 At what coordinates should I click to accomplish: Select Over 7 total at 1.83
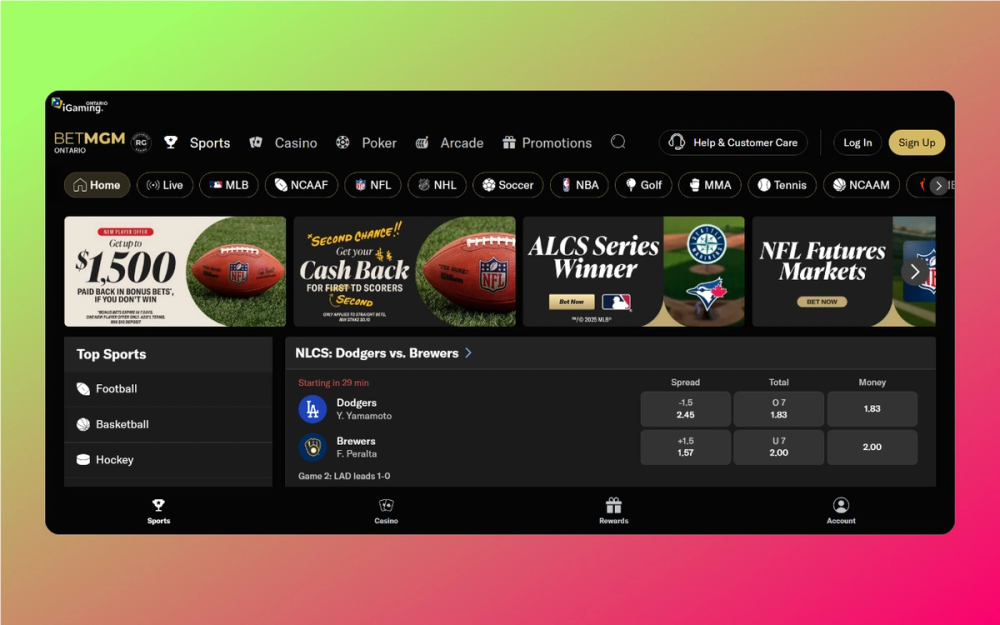point(779,409)
